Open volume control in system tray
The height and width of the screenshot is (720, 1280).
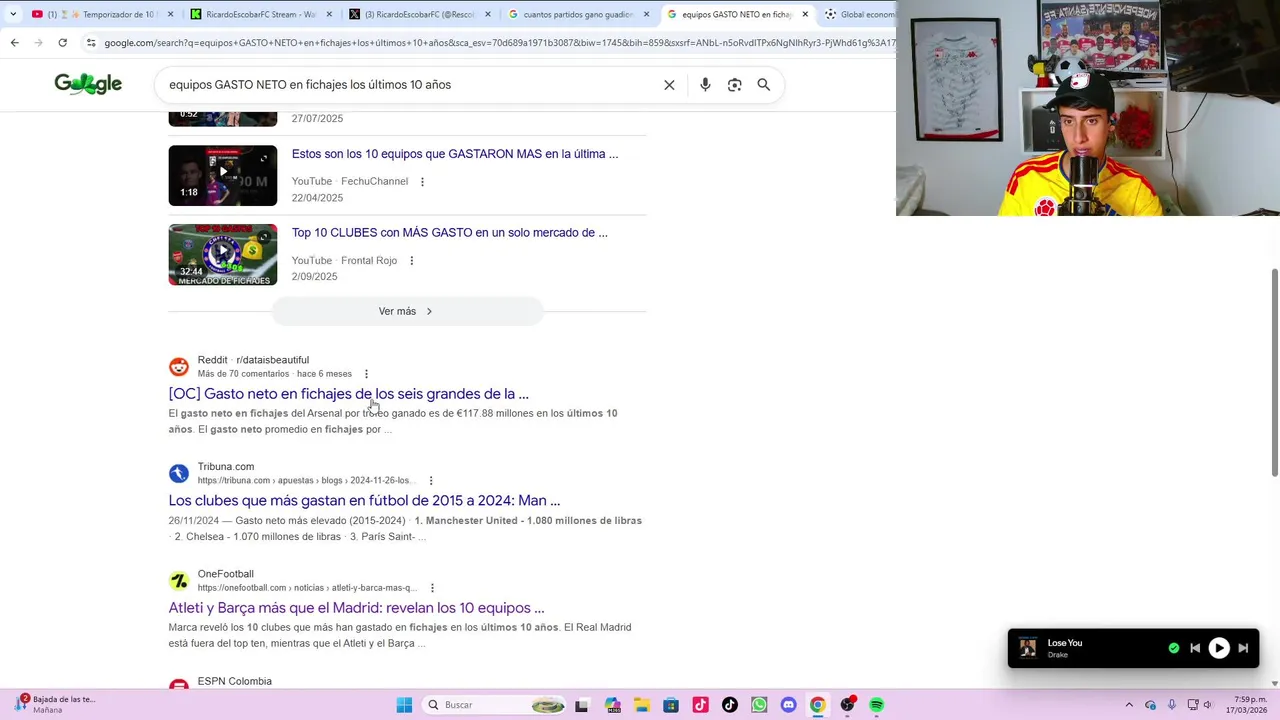point(1207,705)
